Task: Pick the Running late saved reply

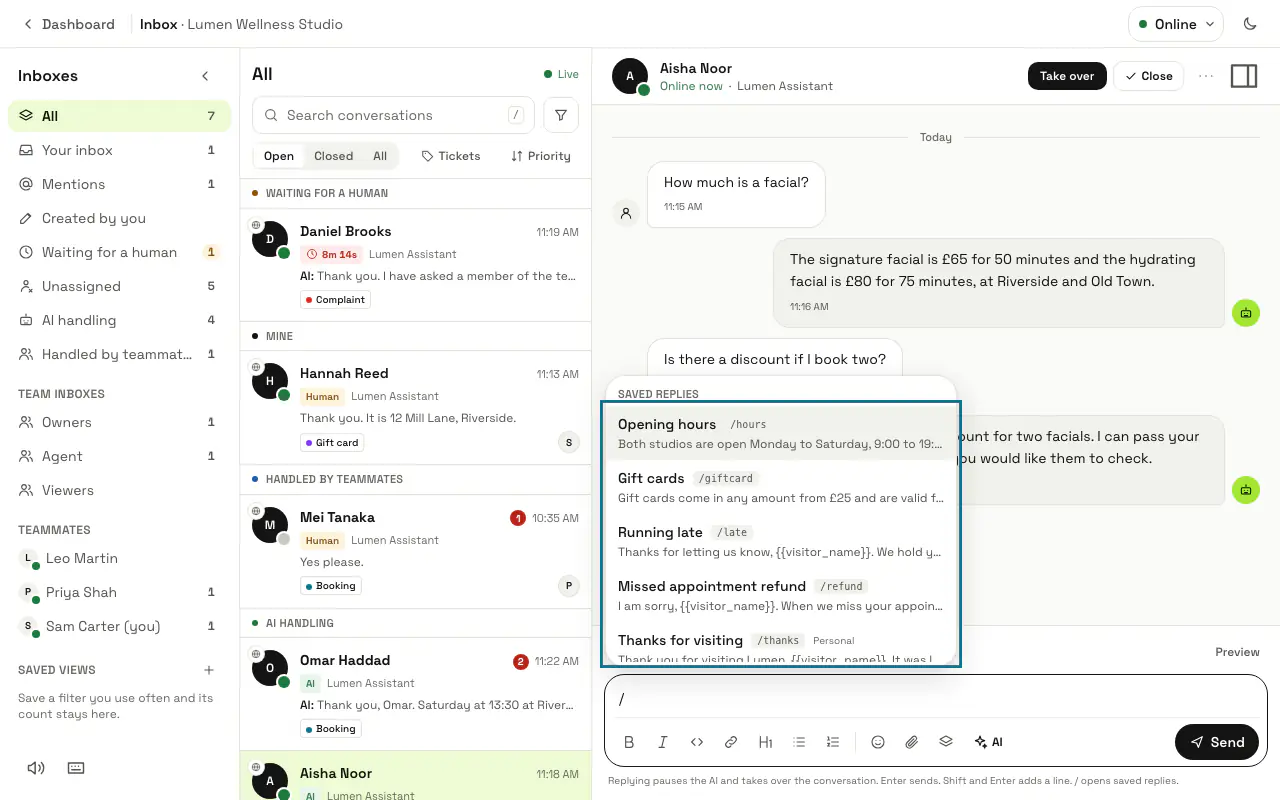Action: (781, 542)
